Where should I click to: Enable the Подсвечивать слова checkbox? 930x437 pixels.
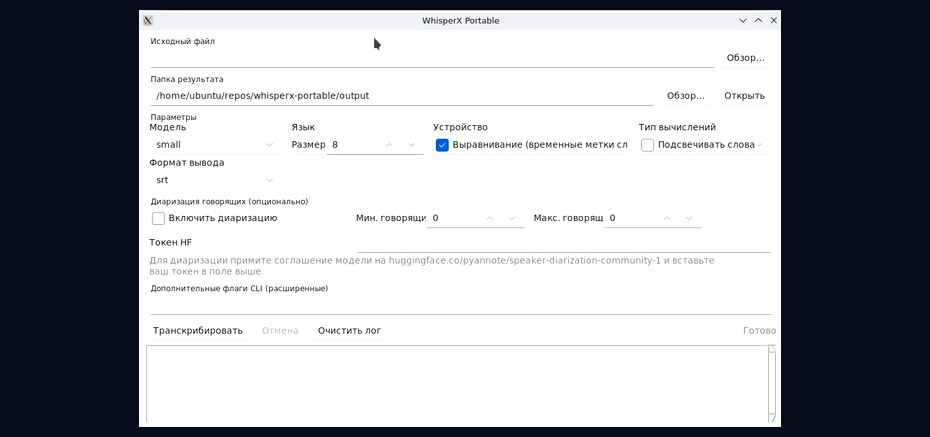click(648, 145)
